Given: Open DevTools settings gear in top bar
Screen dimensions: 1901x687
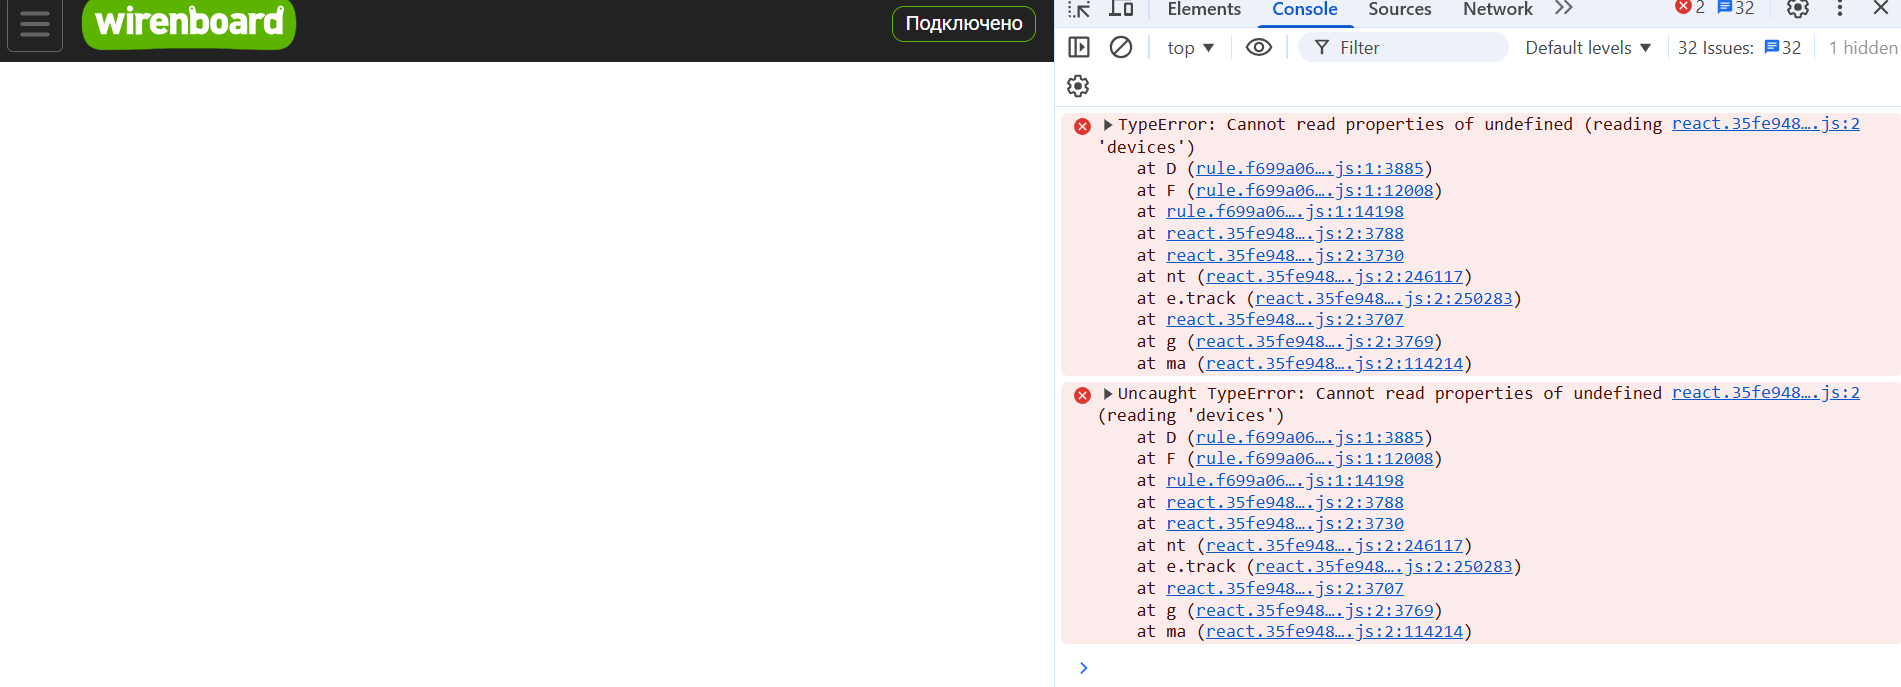Looking at the screenshot, I should coord(1797,9).
